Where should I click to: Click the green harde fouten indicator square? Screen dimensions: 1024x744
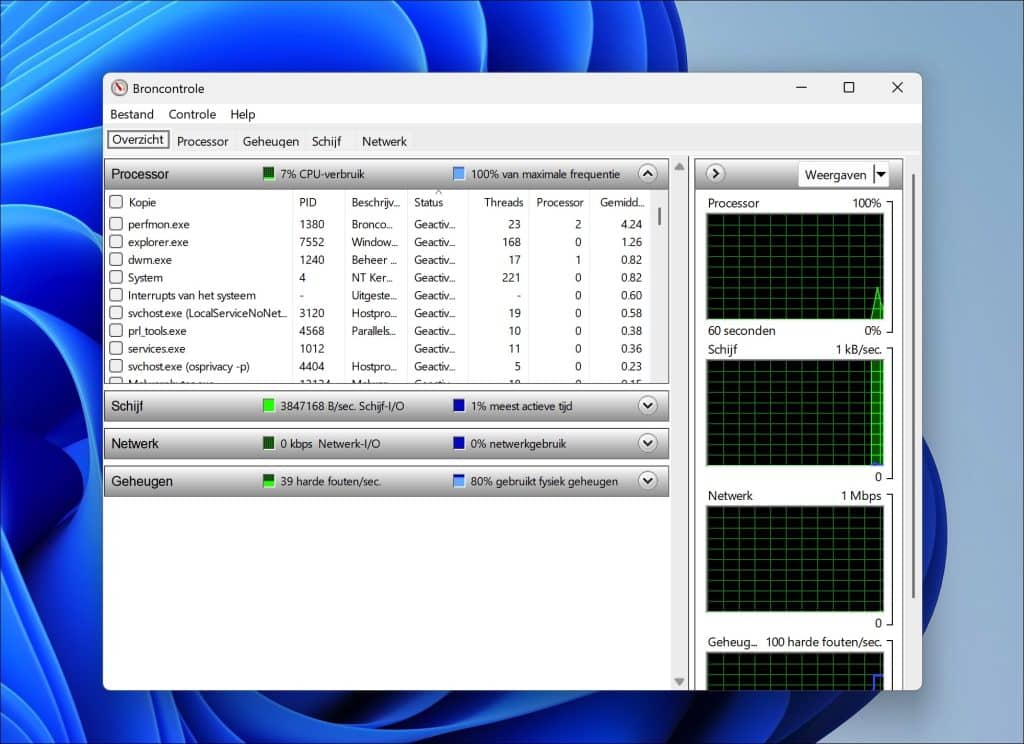click(268, 481)
